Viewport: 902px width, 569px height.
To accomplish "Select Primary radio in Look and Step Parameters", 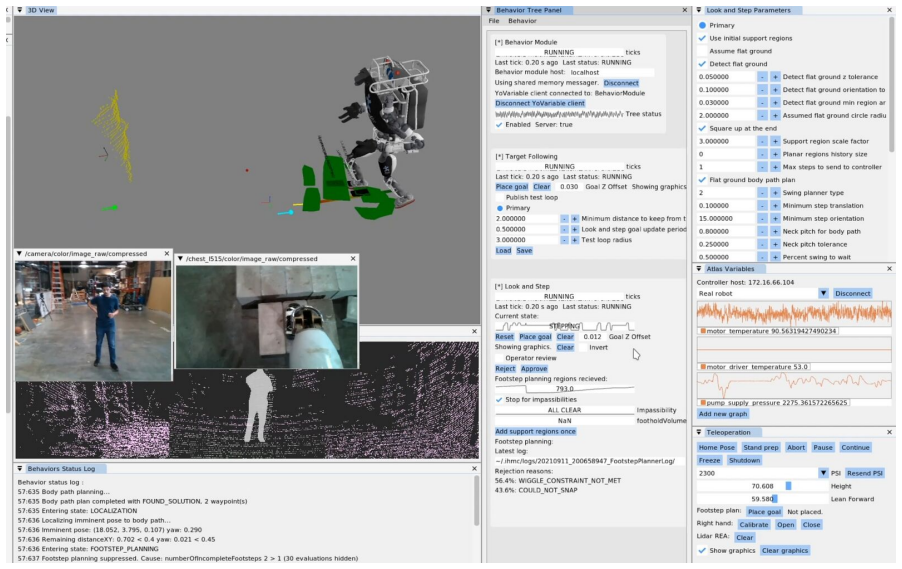I will [702, 25].
